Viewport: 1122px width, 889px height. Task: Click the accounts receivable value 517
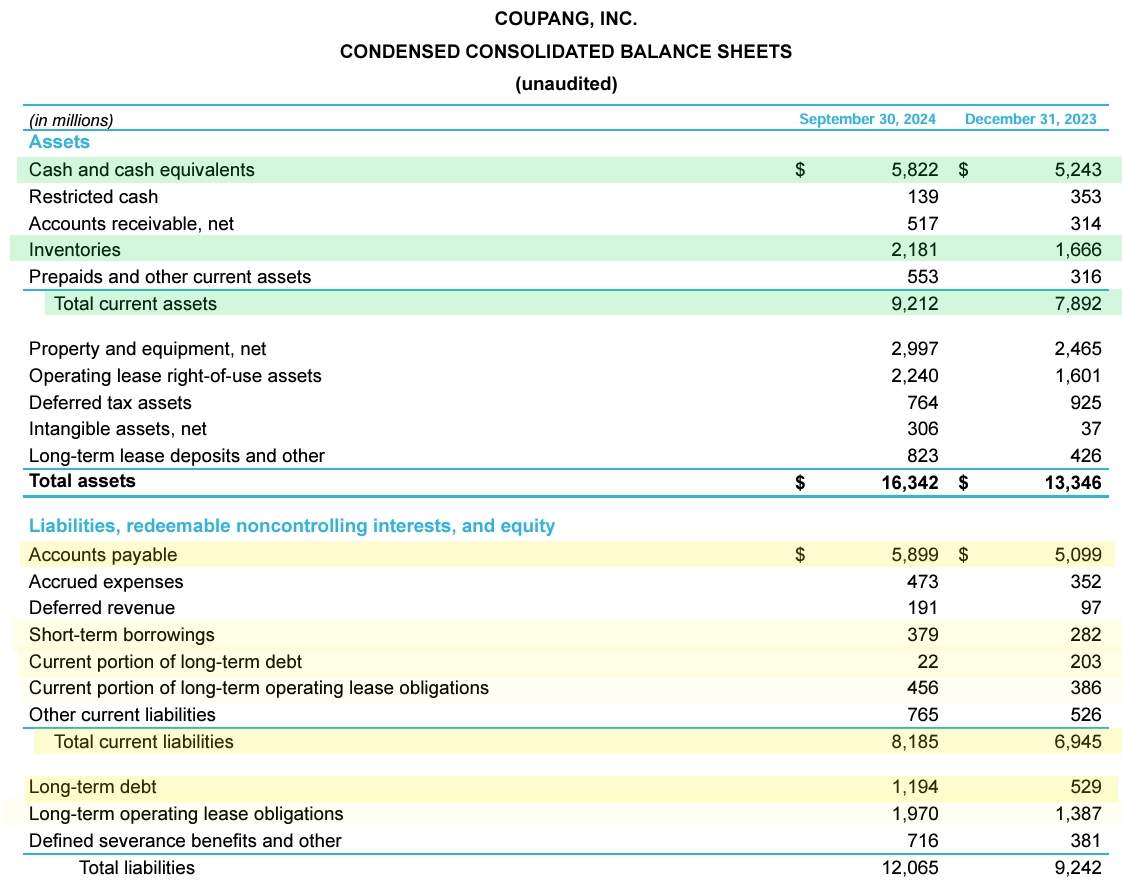pyautogui.click(x=922, y=224)
